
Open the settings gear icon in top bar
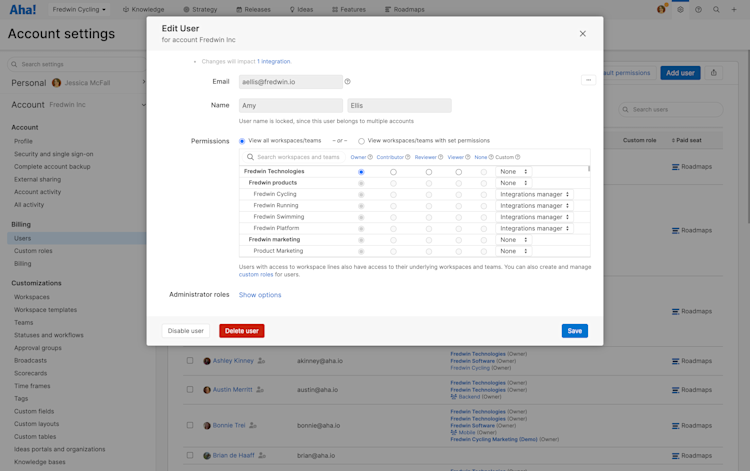[x=680, y=10]
